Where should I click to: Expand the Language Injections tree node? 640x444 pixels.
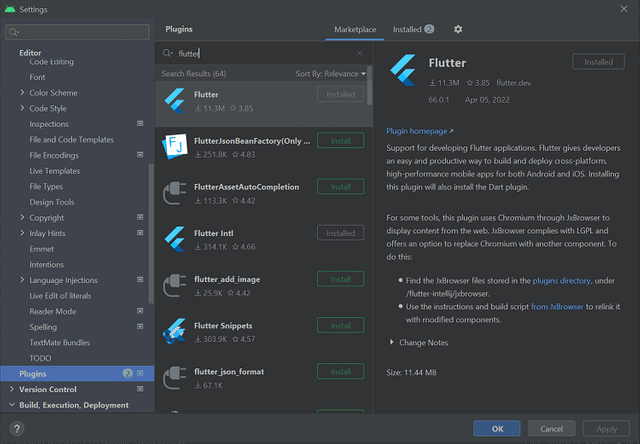click(x=22, y=280)
